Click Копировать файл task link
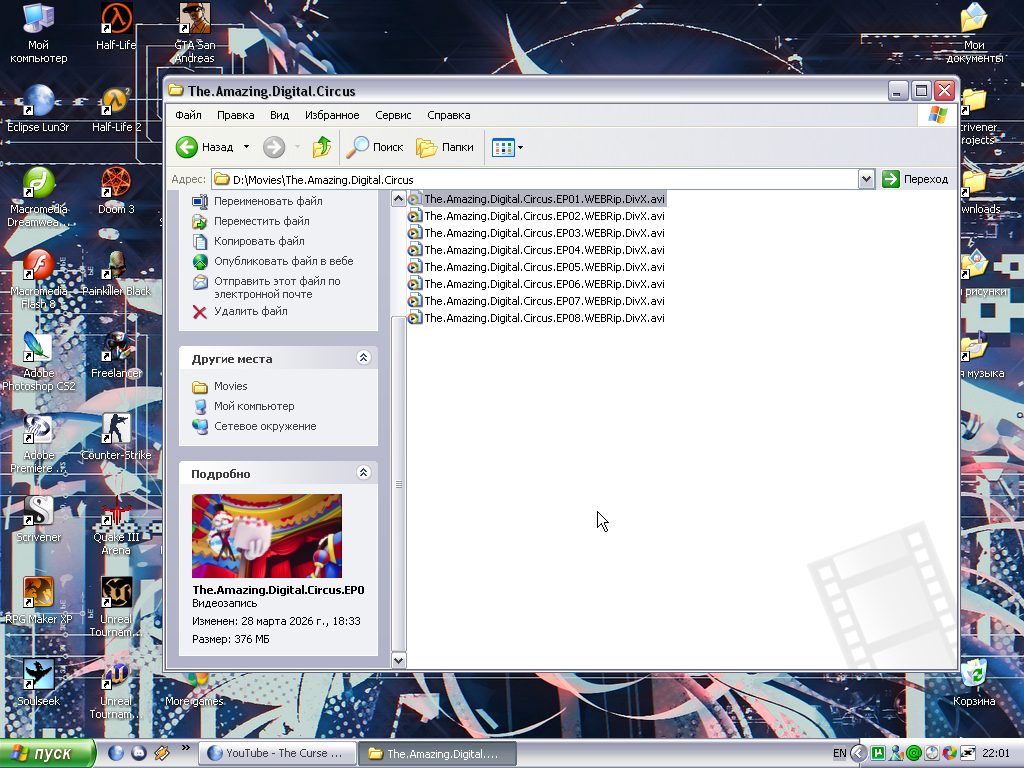Screen dimensions: 1024x768 tap(259, 241)
